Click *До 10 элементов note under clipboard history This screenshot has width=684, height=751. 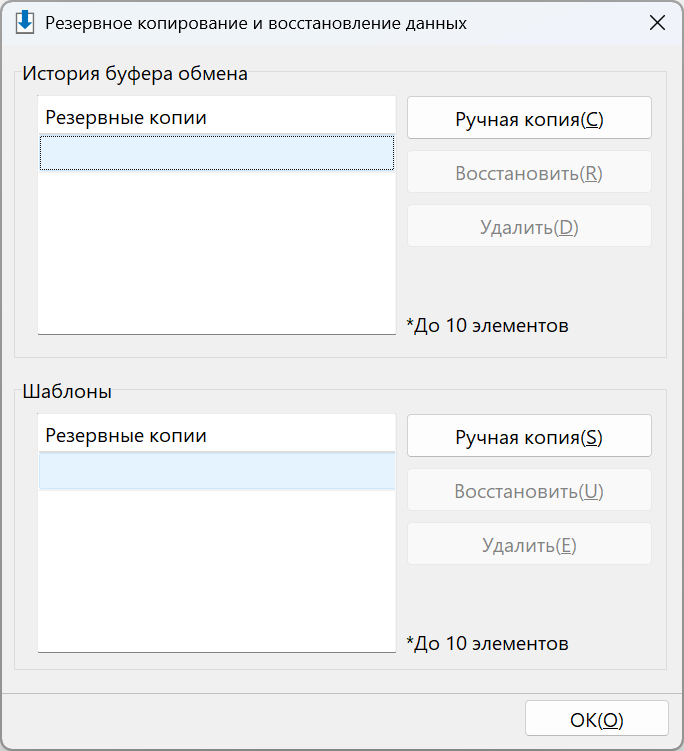[487, 326]
